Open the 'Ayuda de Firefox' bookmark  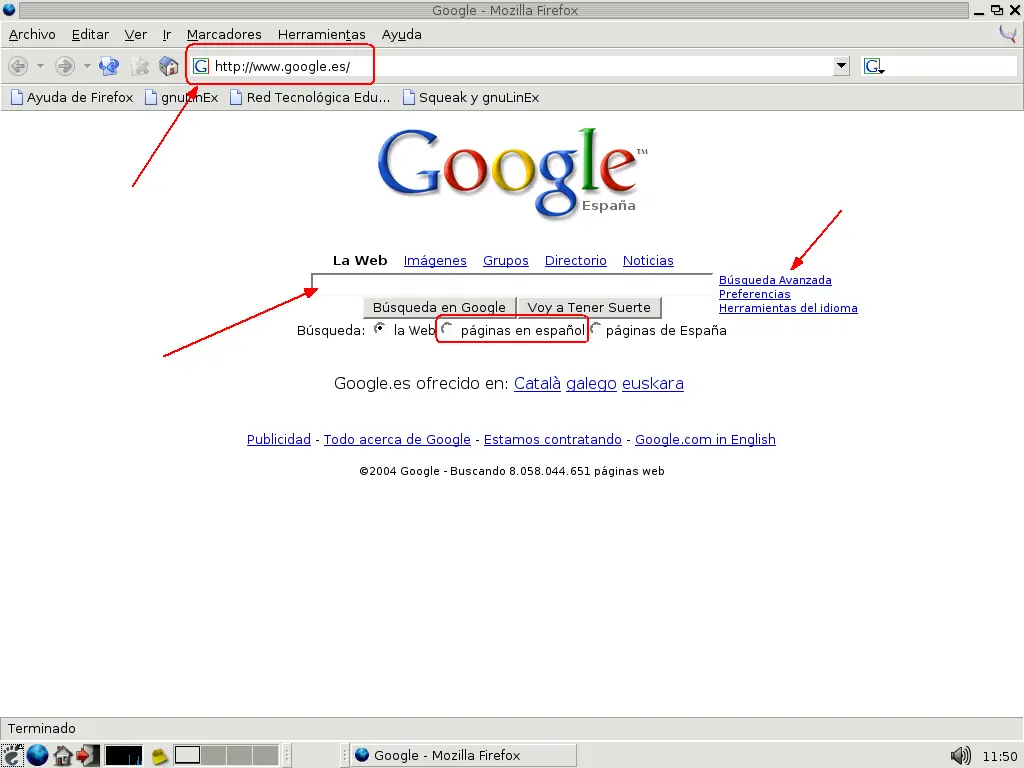tap(72, 97)
